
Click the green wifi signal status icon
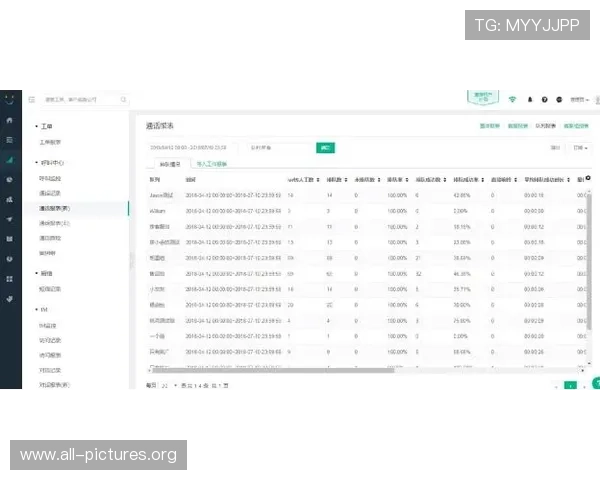(x=512, y=100)
